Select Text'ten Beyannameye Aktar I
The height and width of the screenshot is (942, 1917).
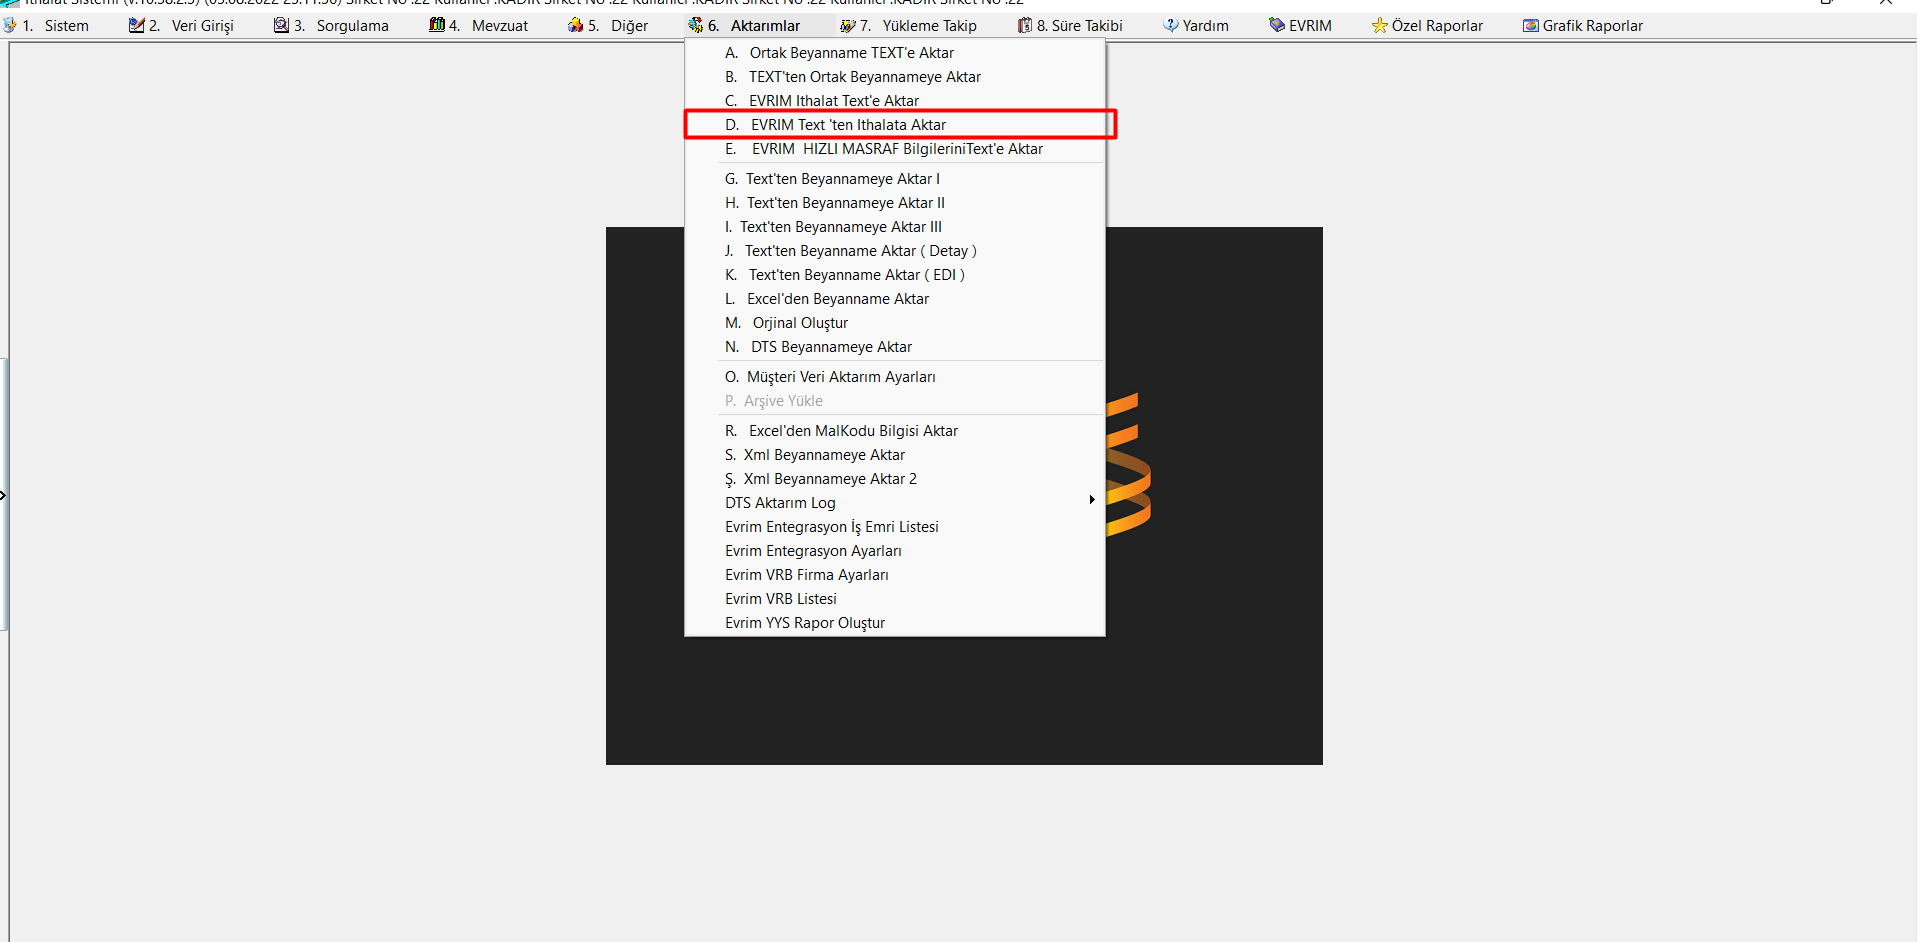895,179
